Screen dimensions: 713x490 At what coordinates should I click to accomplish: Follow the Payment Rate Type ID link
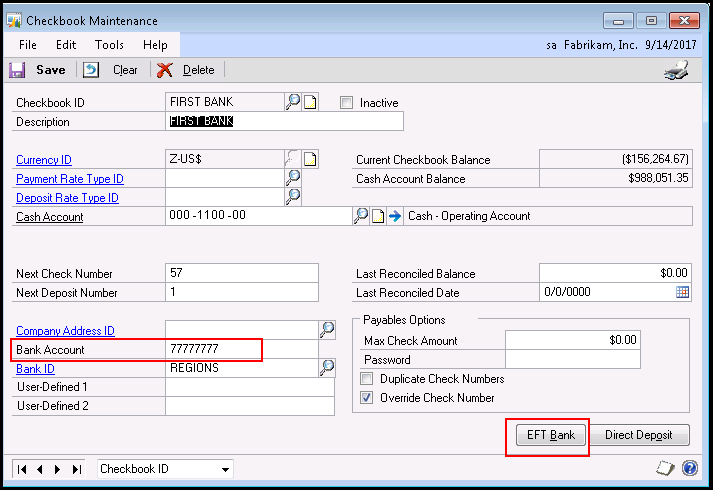(x=70, y=179)
